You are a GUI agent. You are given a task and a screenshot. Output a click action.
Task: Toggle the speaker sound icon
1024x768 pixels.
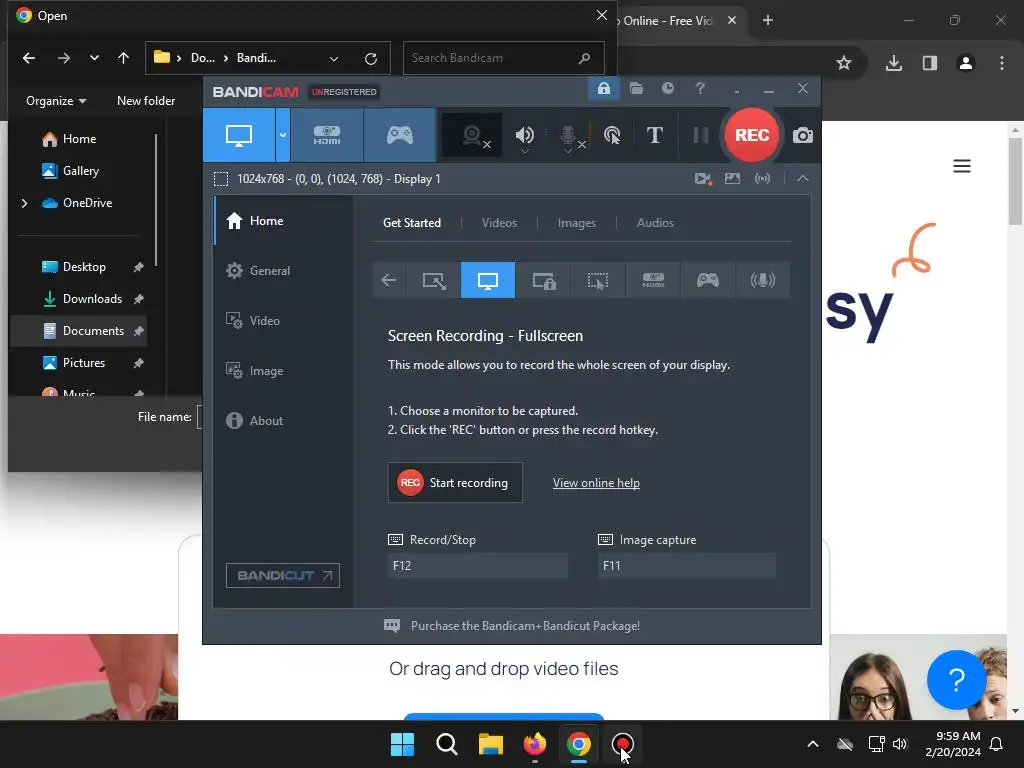524,135
